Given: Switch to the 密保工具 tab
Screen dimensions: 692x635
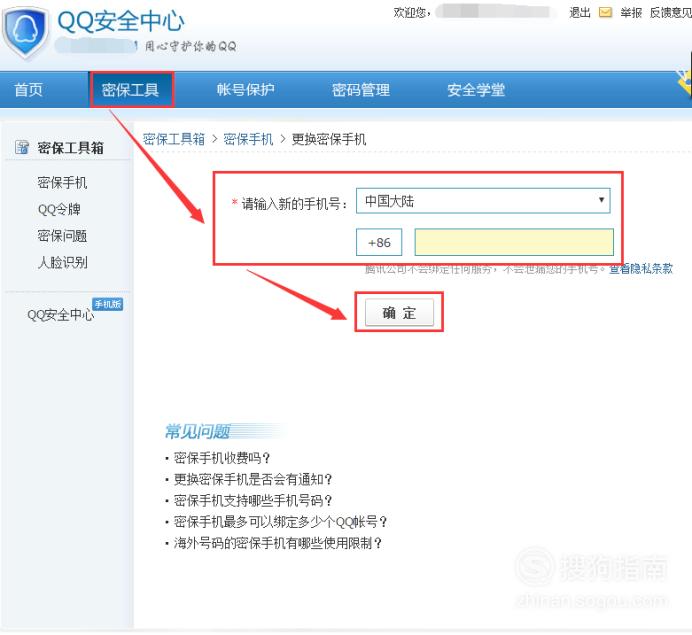Looking at the screenshot, I should coord(131,90).
